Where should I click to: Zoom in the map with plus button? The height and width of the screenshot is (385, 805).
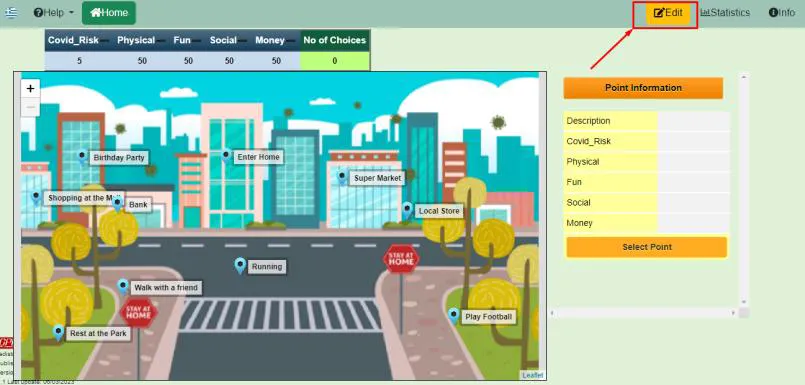(x=30, y=89)
